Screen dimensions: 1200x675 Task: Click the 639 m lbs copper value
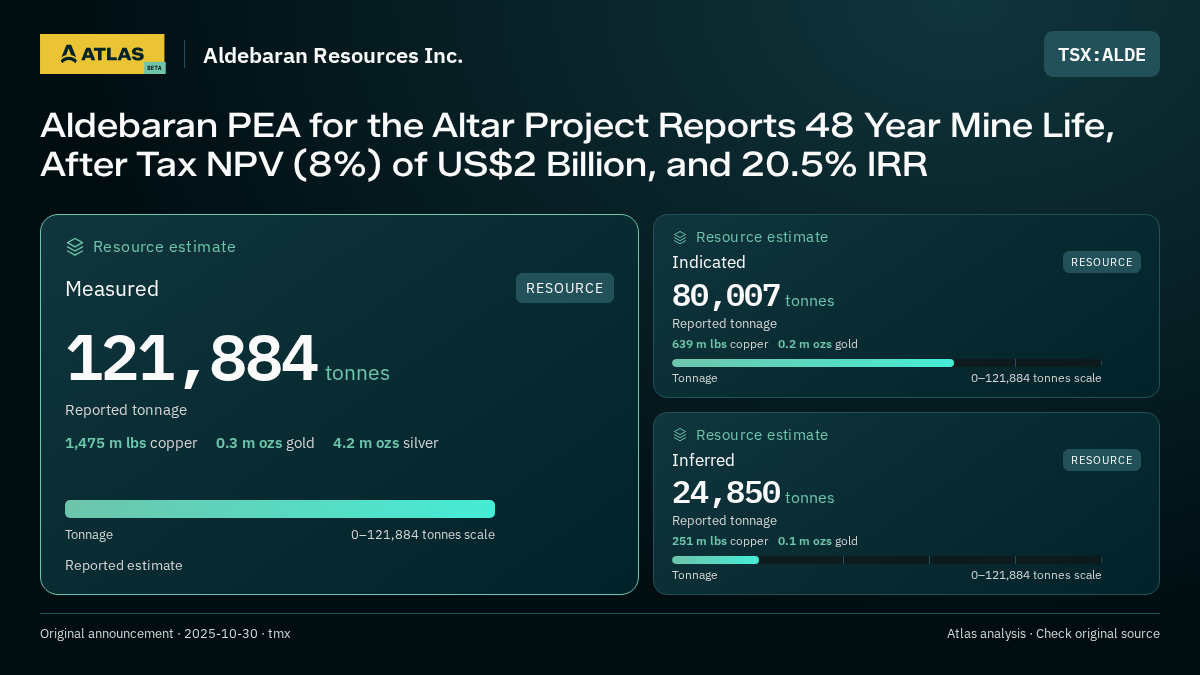pos(720,344)
